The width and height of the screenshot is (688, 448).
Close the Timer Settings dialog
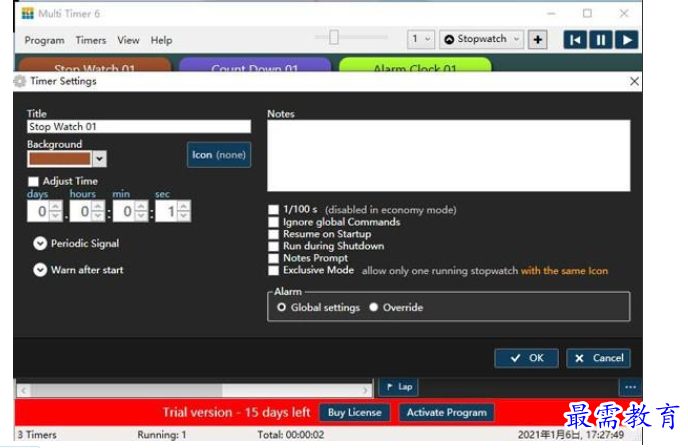[x=634, y=81]
